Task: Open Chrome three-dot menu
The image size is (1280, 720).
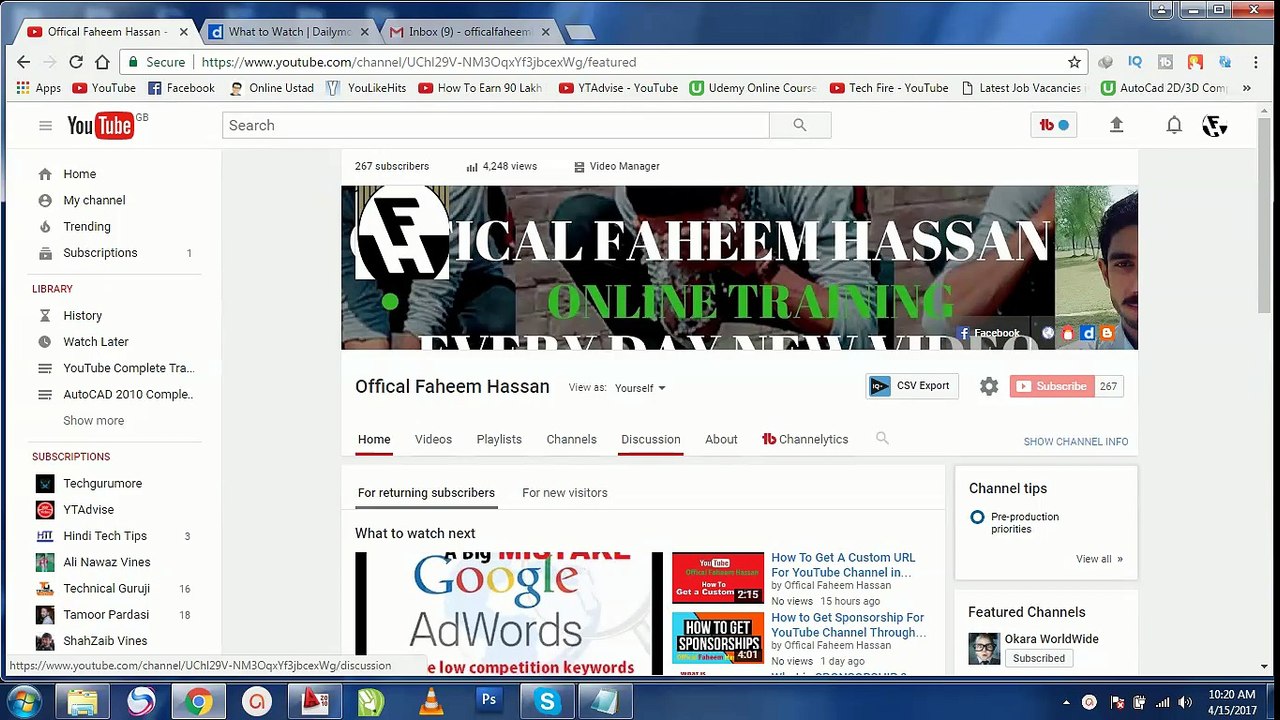Action: click(1256, 62)
